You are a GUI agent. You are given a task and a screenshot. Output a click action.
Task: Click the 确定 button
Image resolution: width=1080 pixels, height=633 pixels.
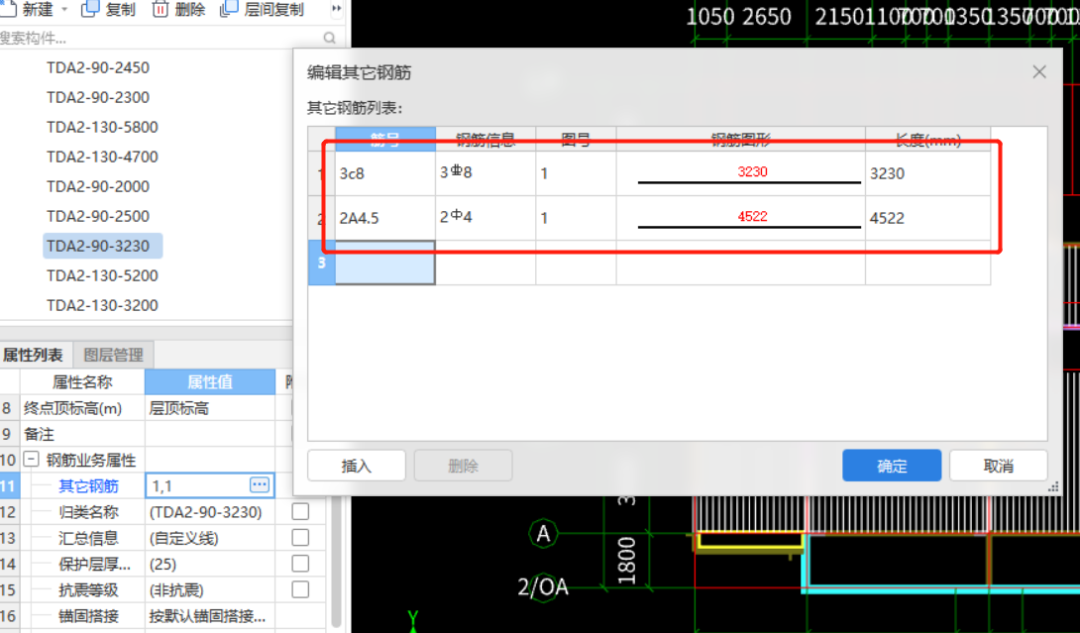click(891, 466)
